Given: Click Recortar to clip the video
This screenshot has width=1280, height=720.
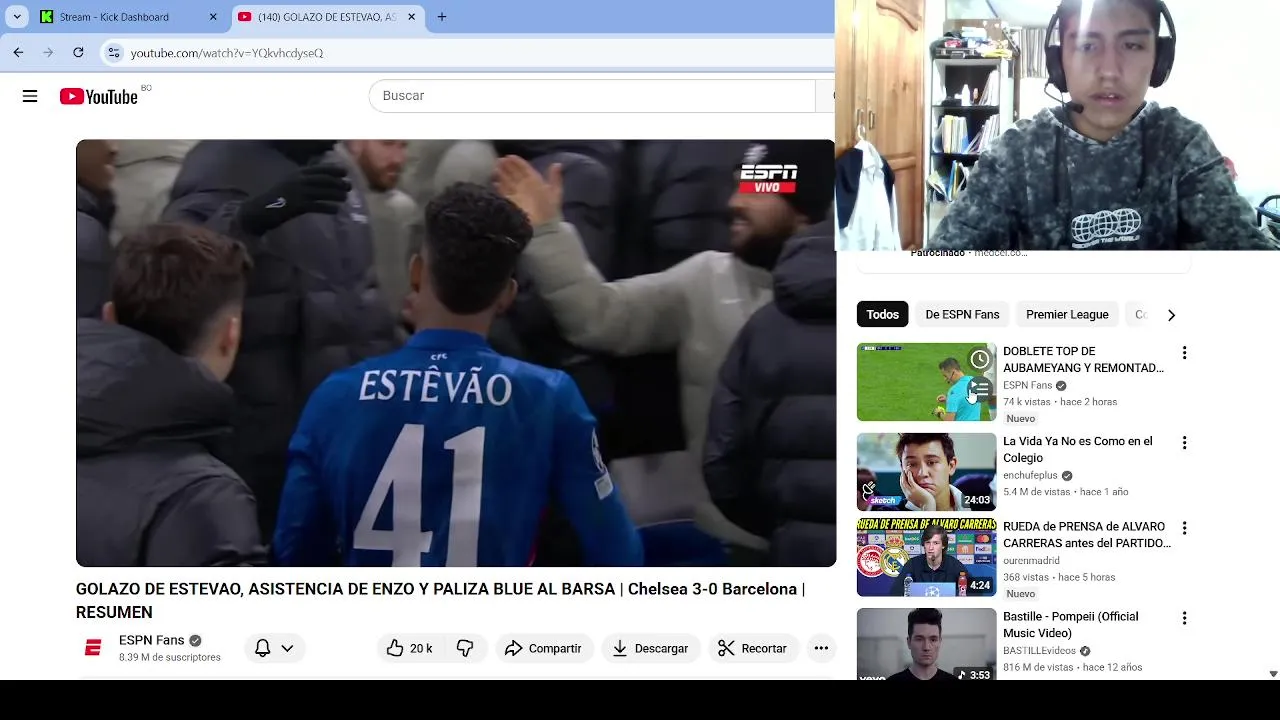Looking at the screenshot, I should (752, 648).
